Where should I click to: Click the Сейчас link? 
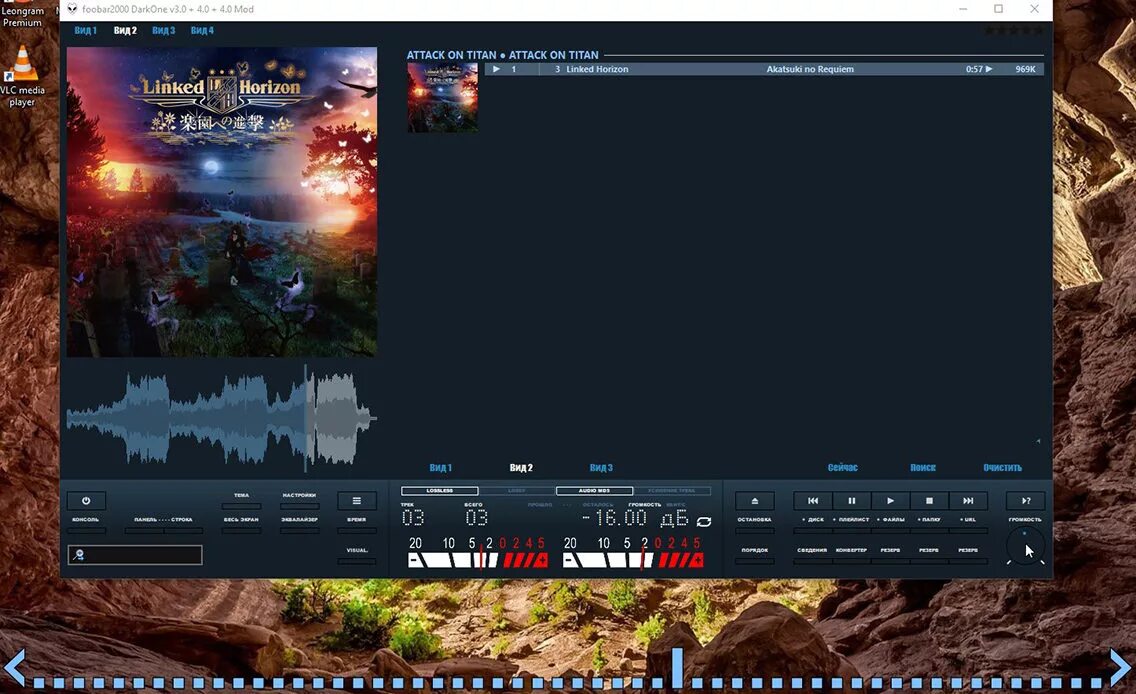click(843, 468)
